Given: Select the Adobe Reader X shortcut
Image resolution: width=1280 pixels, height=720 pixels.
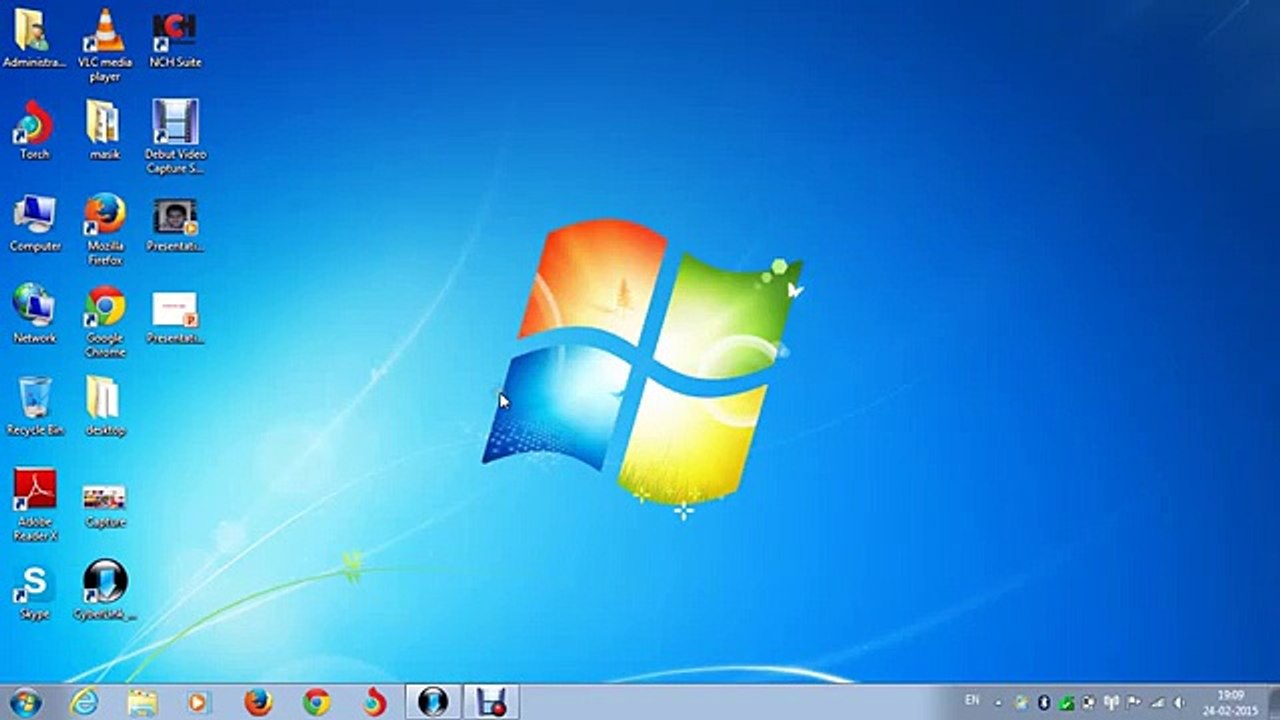Looking at the screenshot, I should (35, 505).
